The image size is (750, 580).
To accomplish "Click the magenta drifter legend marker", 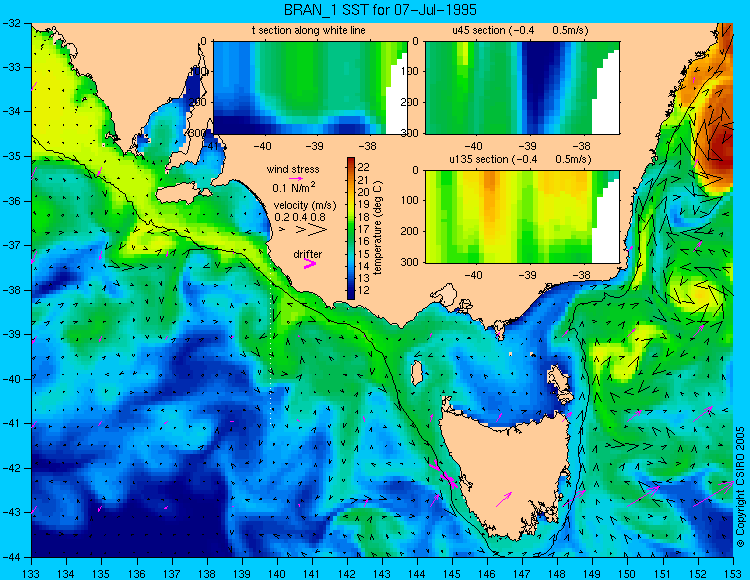I will click(x=310, y=264).
